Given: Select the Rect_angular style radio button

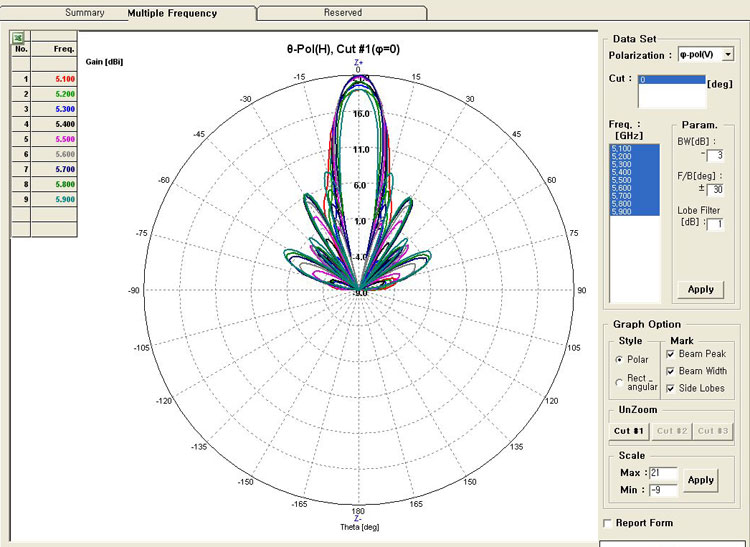Looking at the screenshot, I should click(x=619, y=382).
